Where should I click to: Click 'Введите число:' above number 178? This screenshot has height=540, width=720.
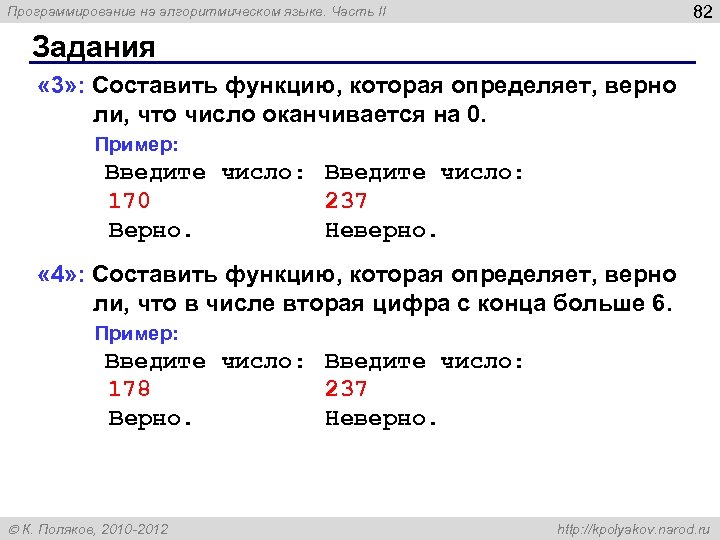pos(204,362)
